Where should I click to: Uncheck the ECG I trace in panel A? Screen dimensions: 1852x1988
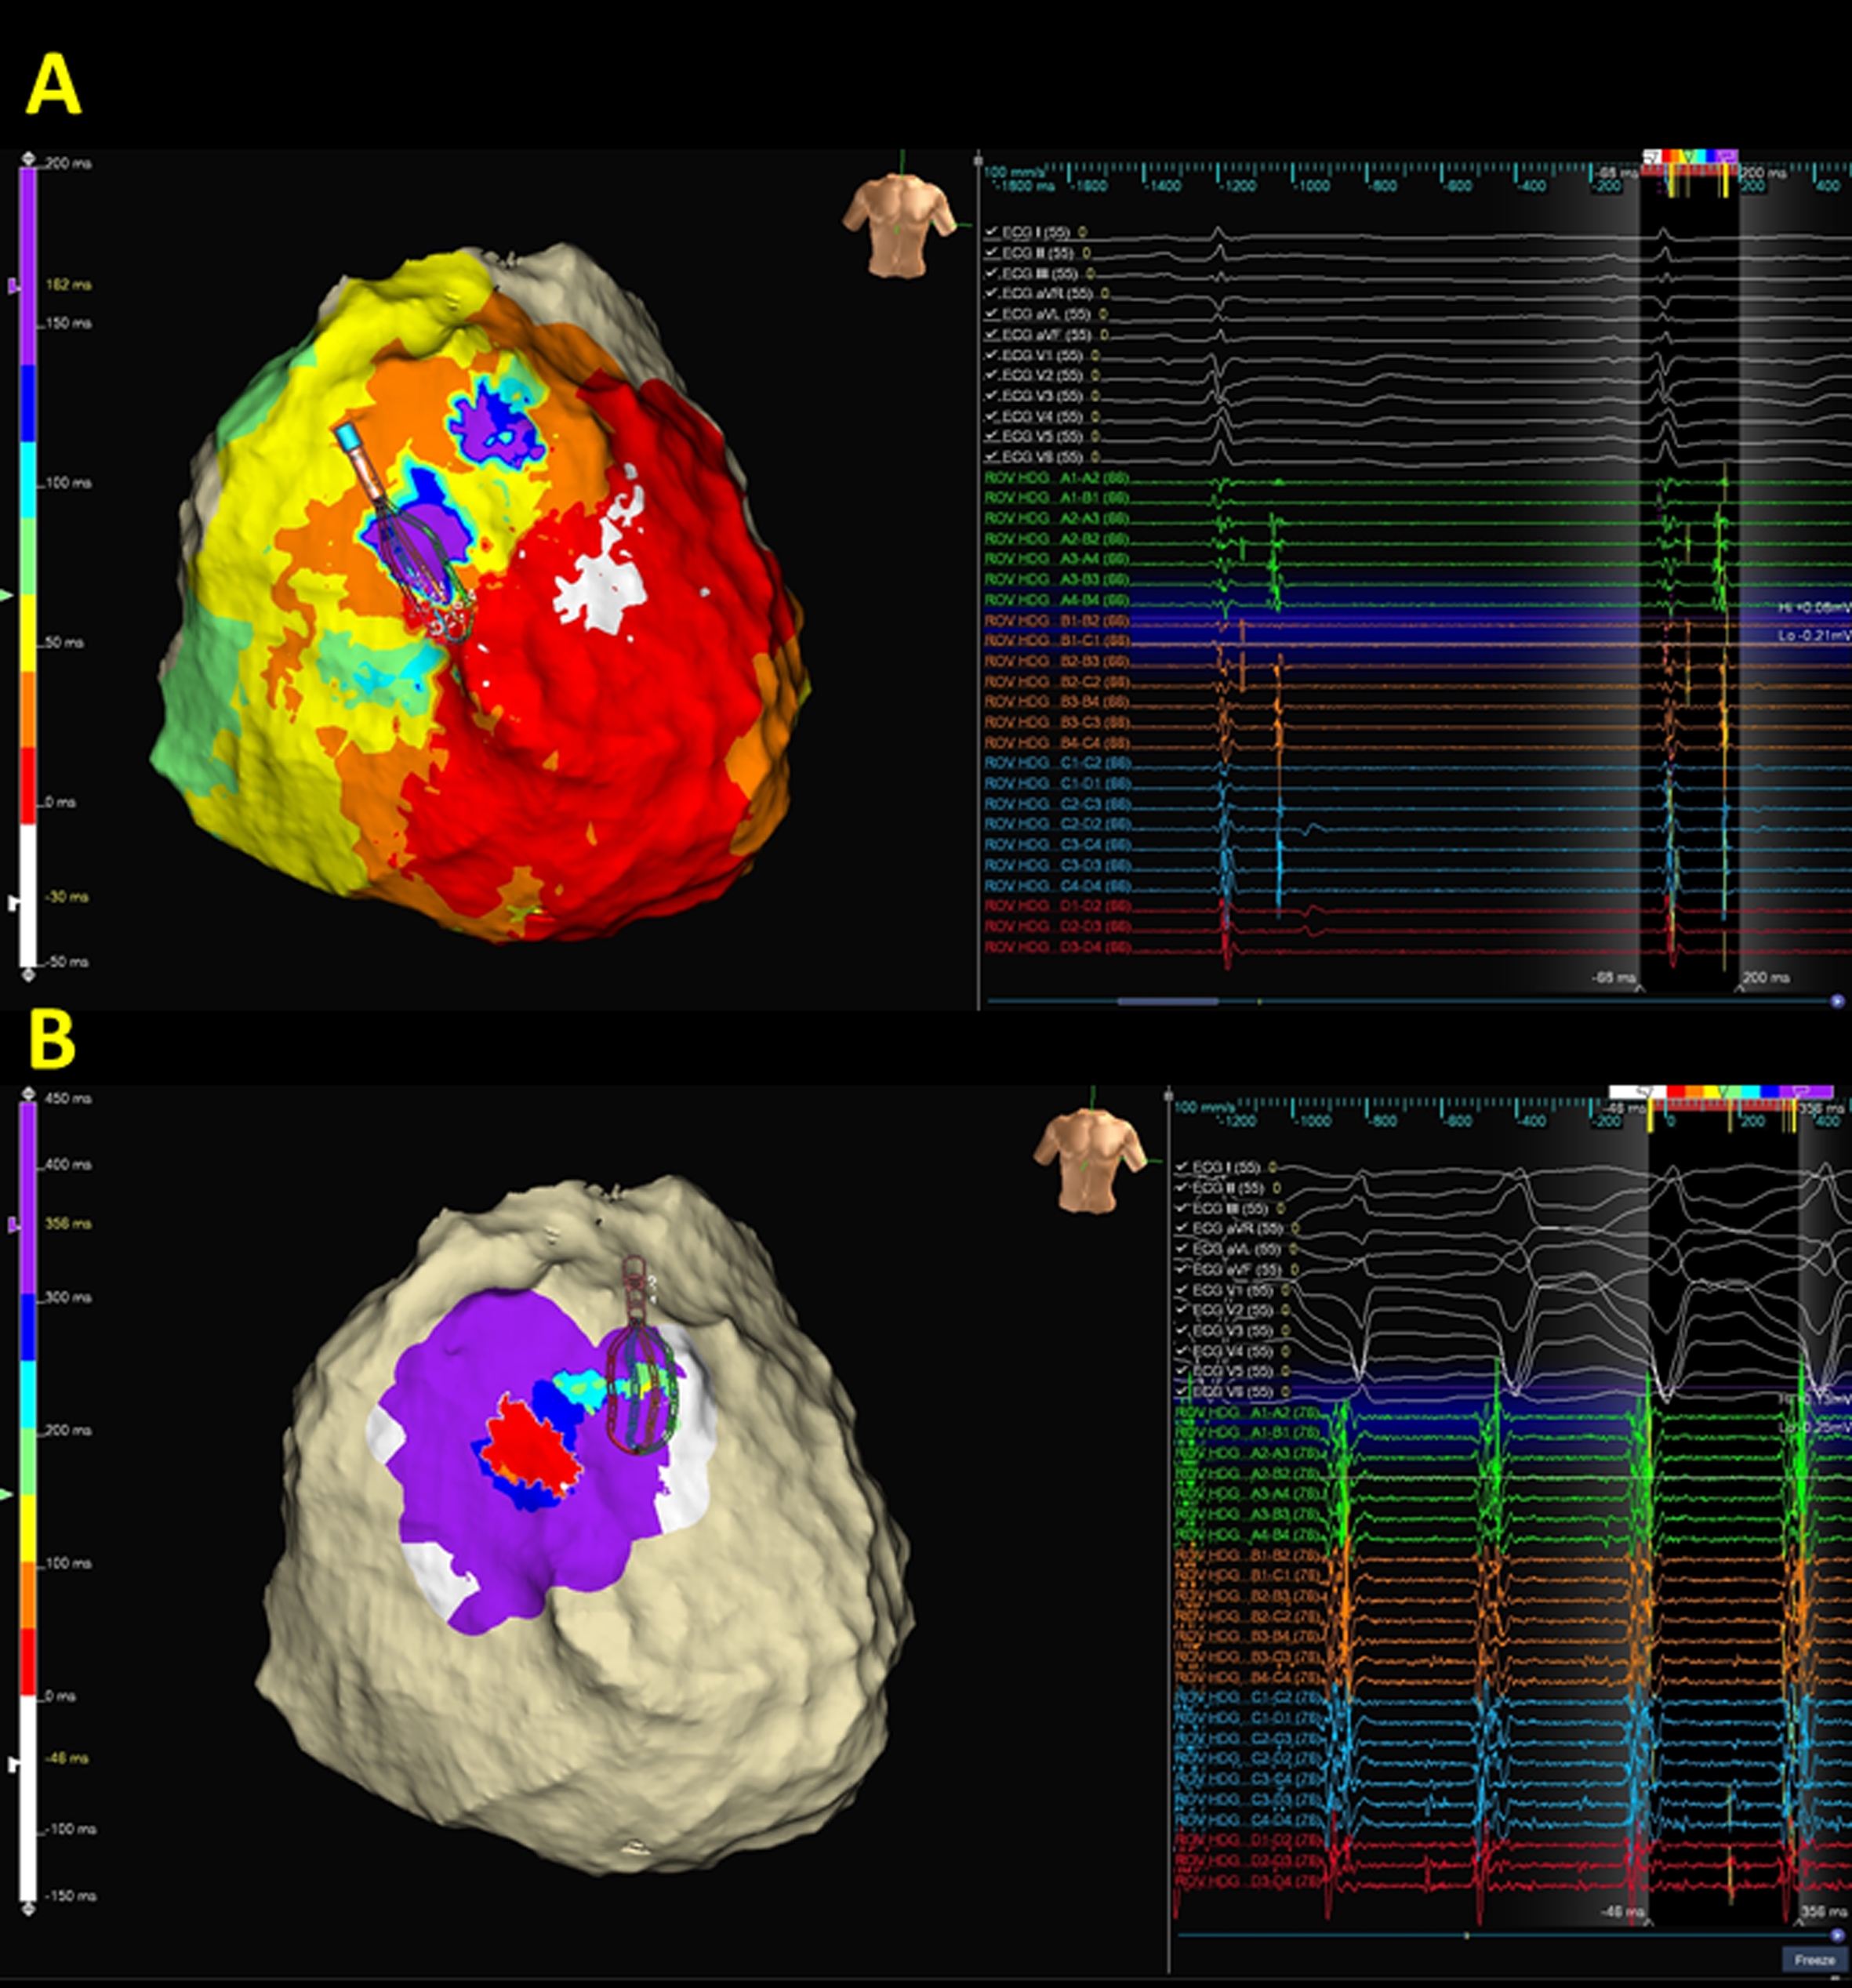coord(991,232)
